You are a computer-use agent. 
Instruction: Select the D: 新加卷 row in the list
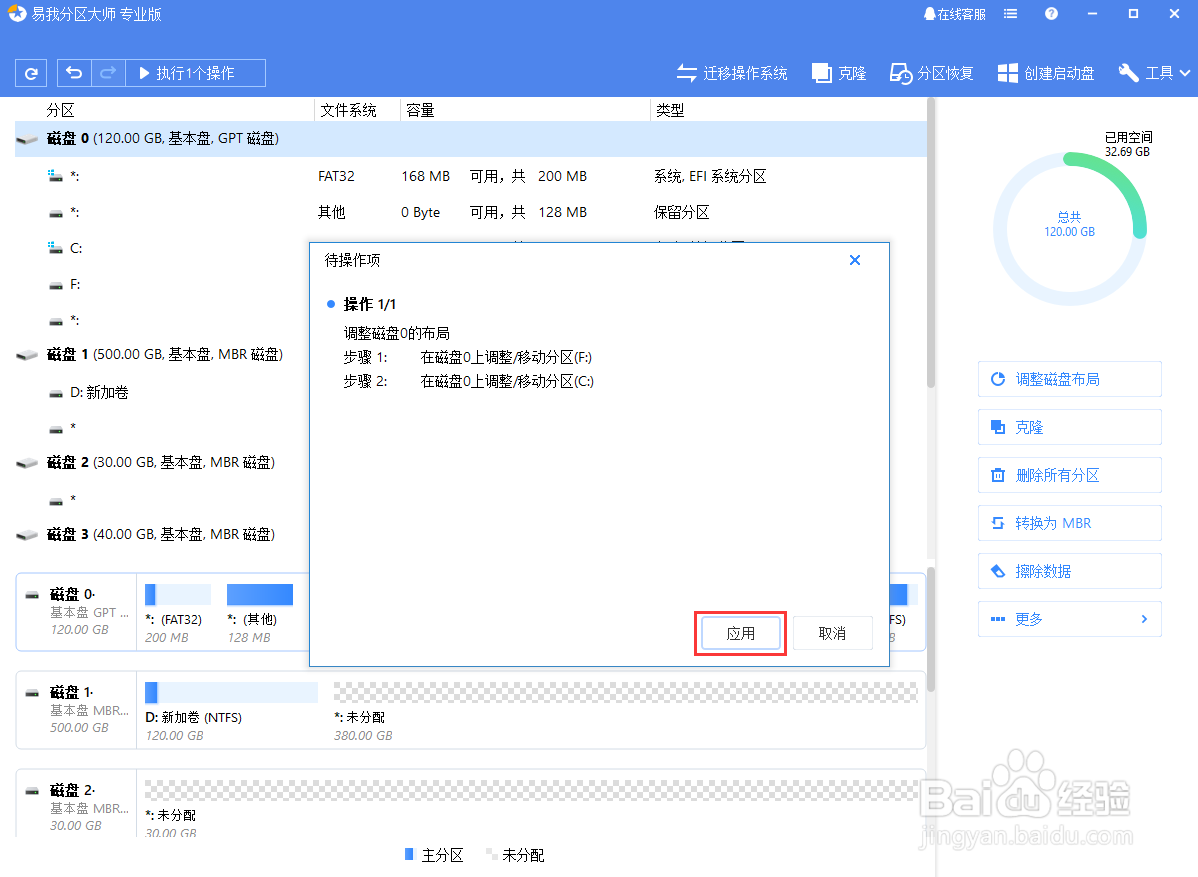[x=162, y=392]
